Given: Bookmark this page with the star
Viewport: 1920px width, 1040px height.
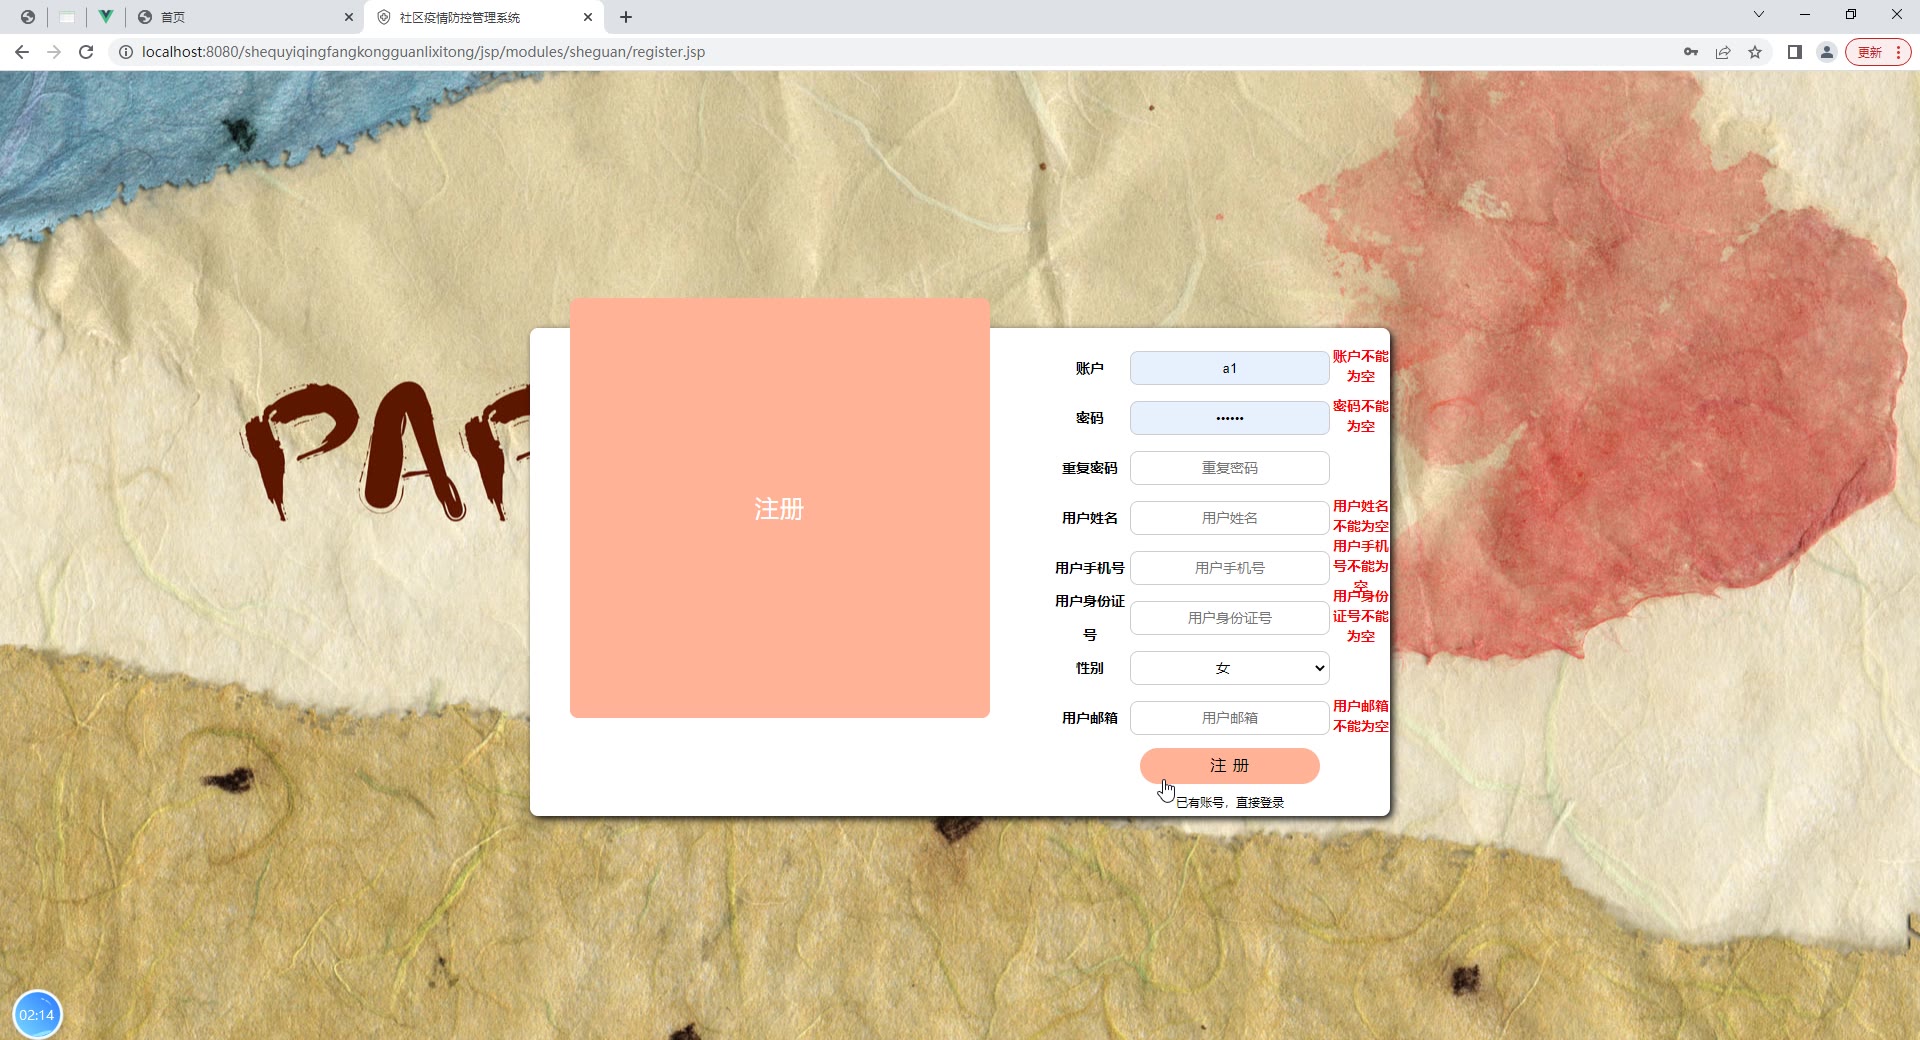Looking at the screenshot, I should click(x=1755, y=52).
